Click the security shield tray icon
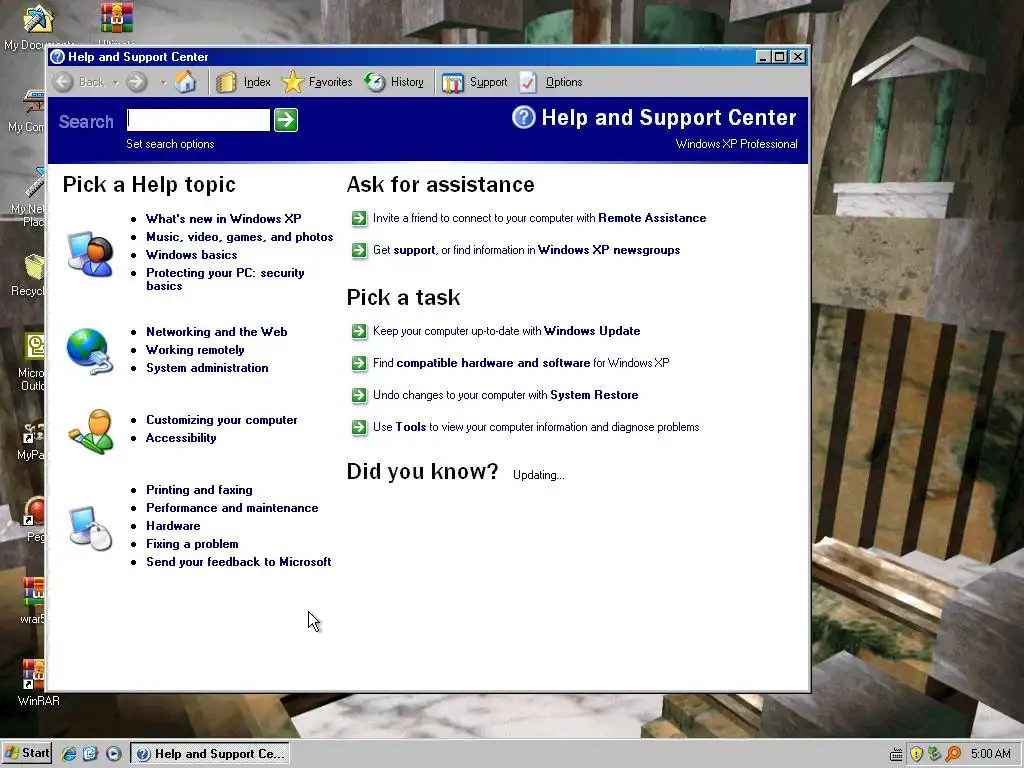 916,754
